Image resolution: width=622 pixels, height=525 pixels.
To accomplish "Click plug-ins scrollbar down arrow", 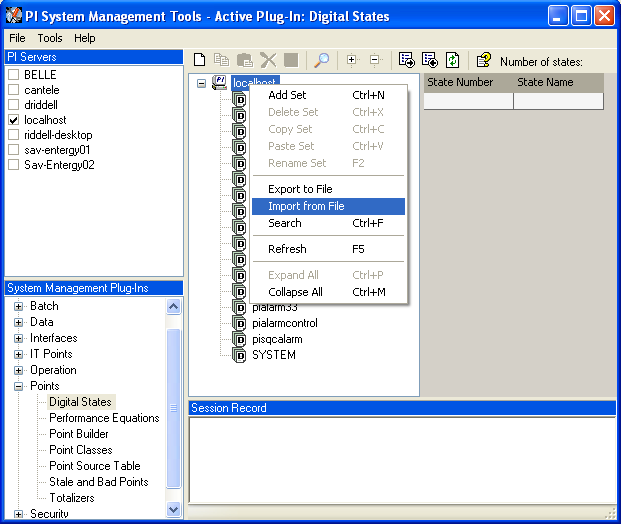I will tap(173, 509).
